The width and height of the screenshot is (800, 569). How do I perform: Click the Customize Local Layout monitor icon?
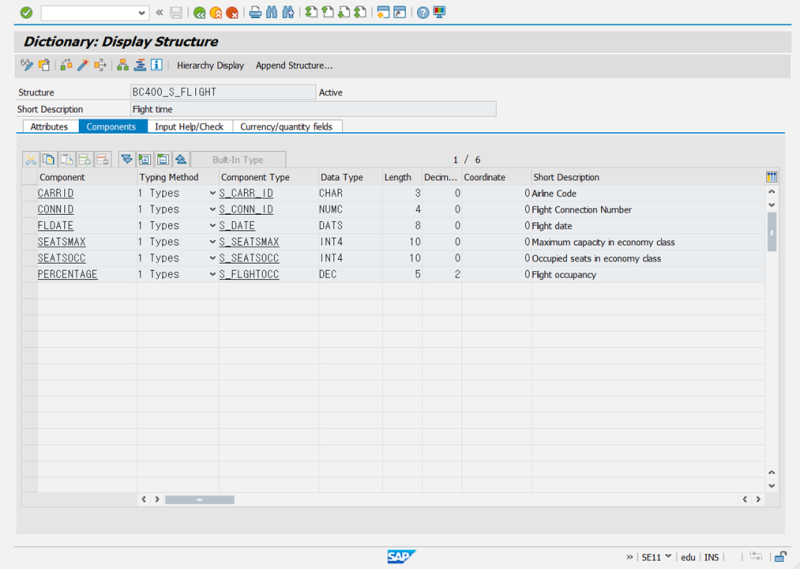point(439,12)
